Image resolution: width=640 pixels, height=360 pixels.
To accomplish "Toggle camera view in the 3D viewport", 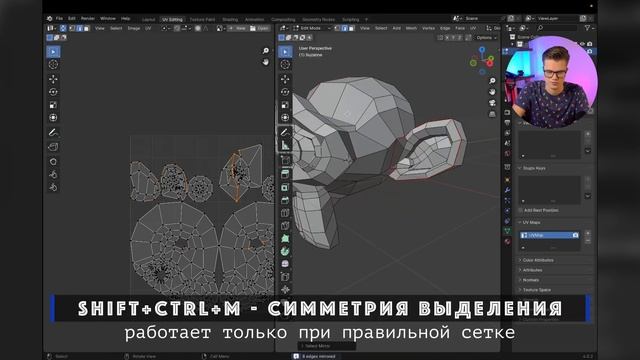I will 492,103.
